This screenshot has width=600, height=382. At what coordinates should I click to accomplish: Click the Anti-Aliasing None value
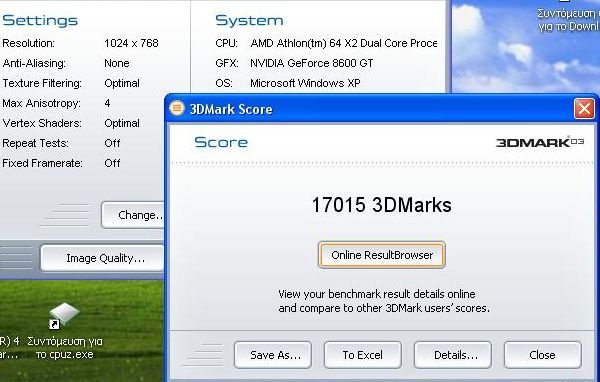click(x=117, y=63)
